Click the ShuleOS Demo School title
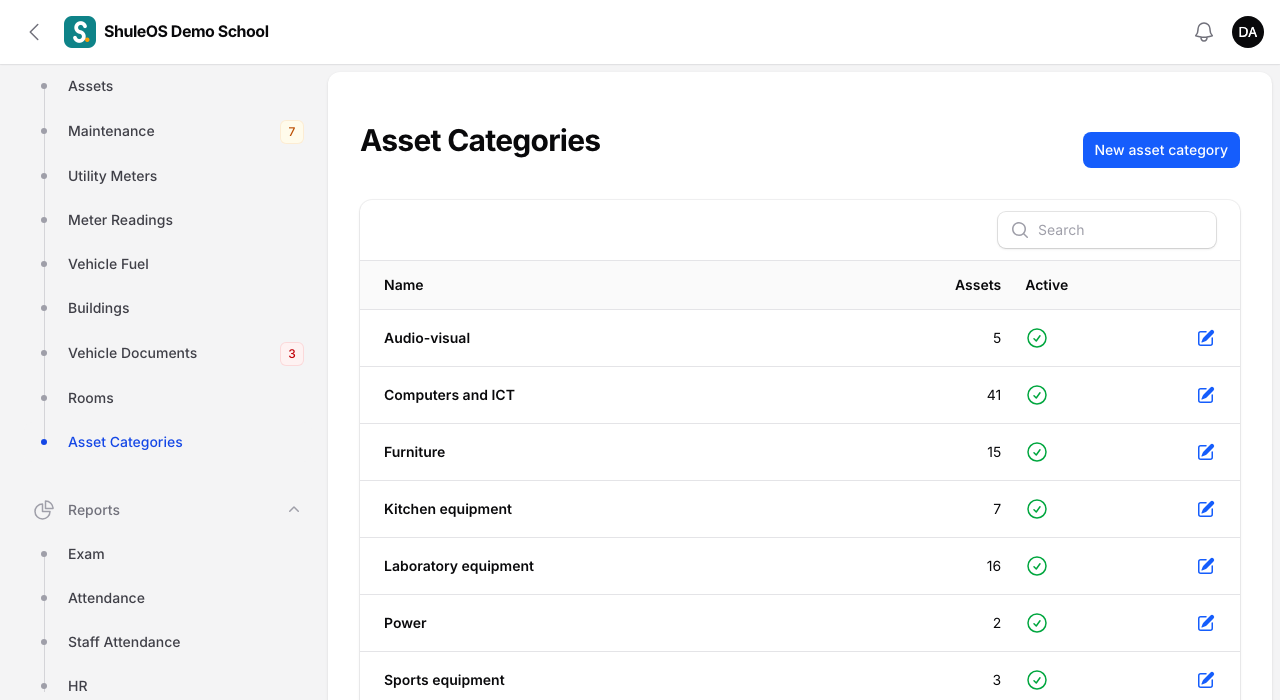Image resolution: width=1280 pixels, height=700 pixels. click(x=186, y=32)
